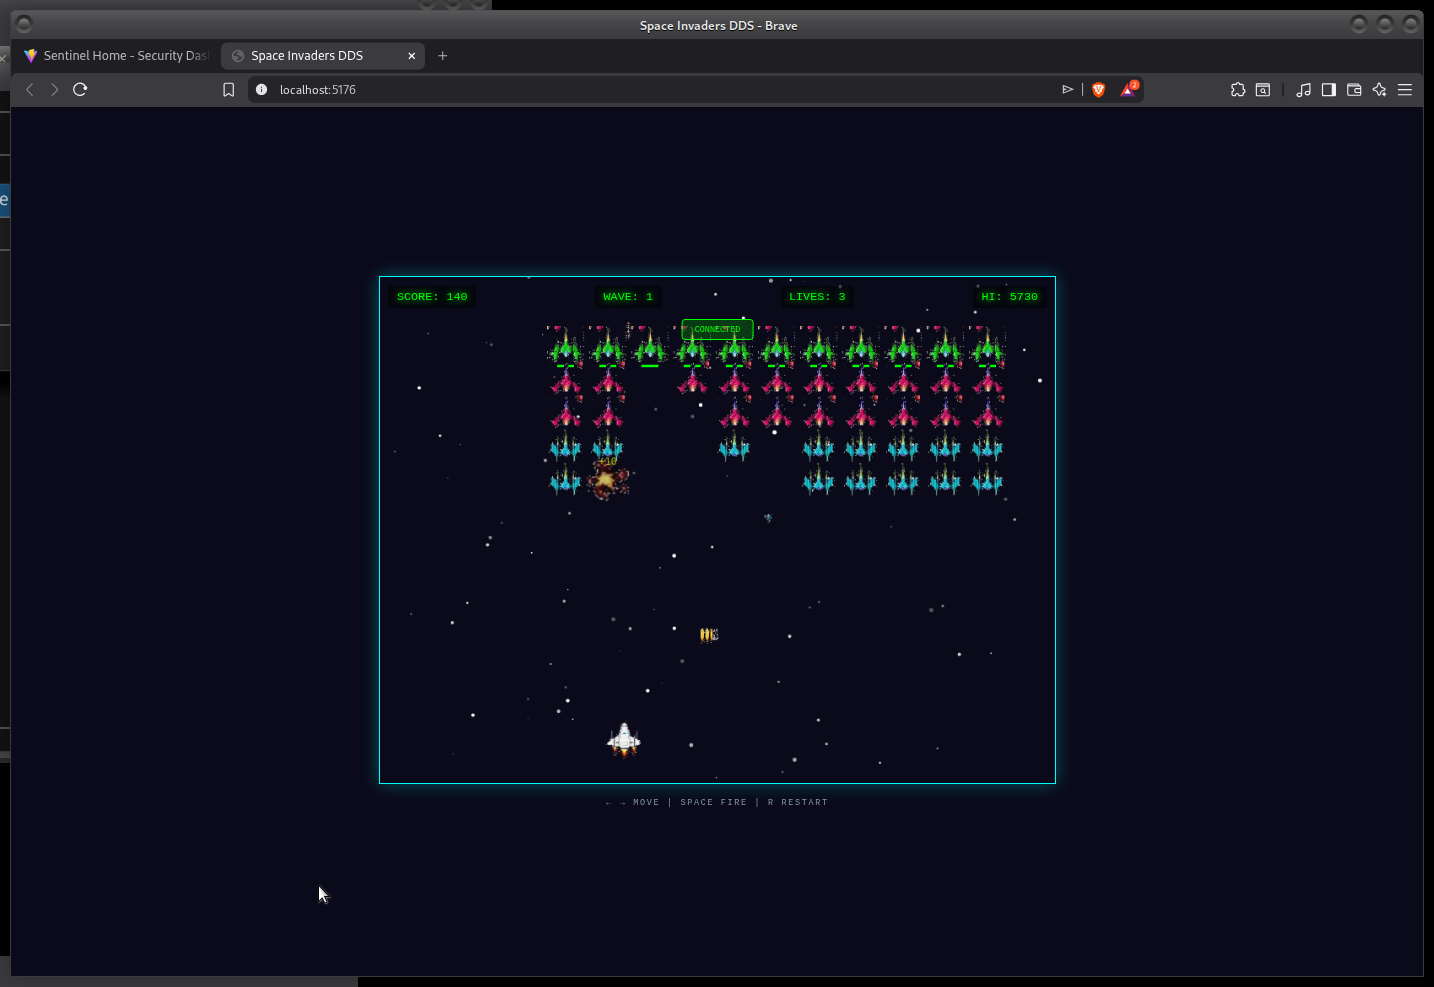Click the back navigation arrow

pyautogui.click(x=30, y=89)
